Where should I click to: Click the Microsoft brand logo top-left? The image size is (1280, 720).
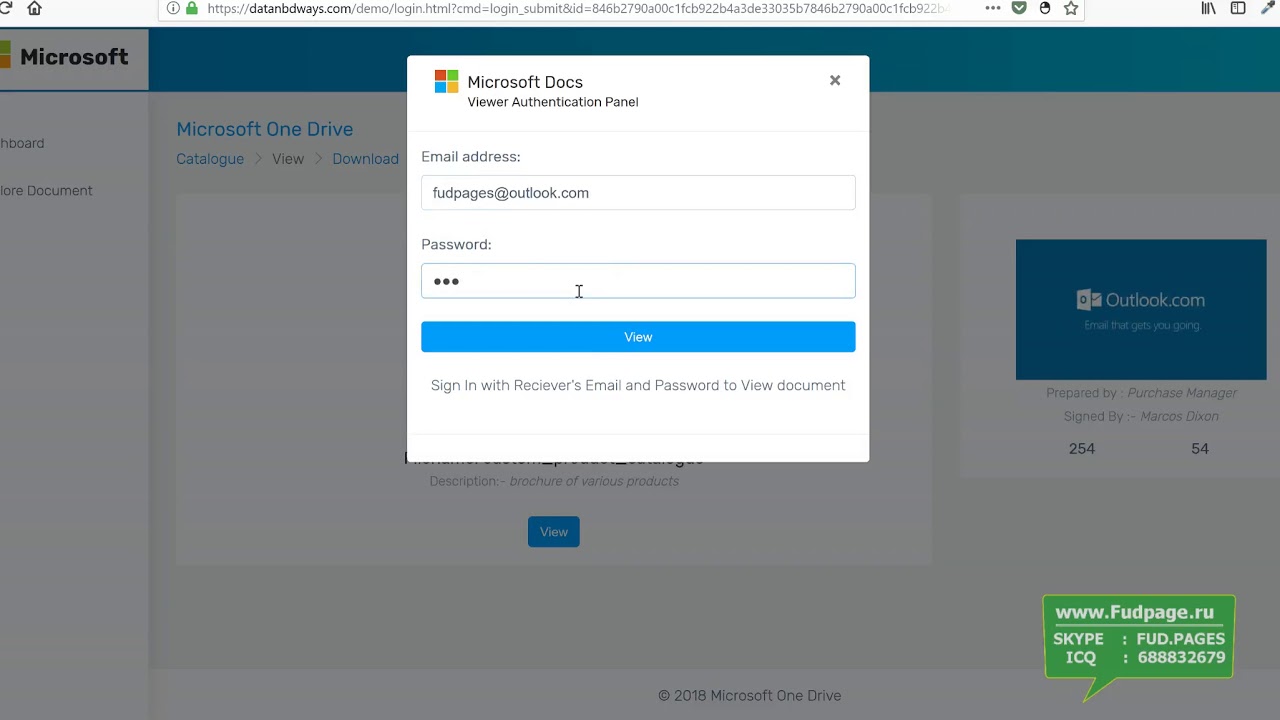[x=64, y=57]
